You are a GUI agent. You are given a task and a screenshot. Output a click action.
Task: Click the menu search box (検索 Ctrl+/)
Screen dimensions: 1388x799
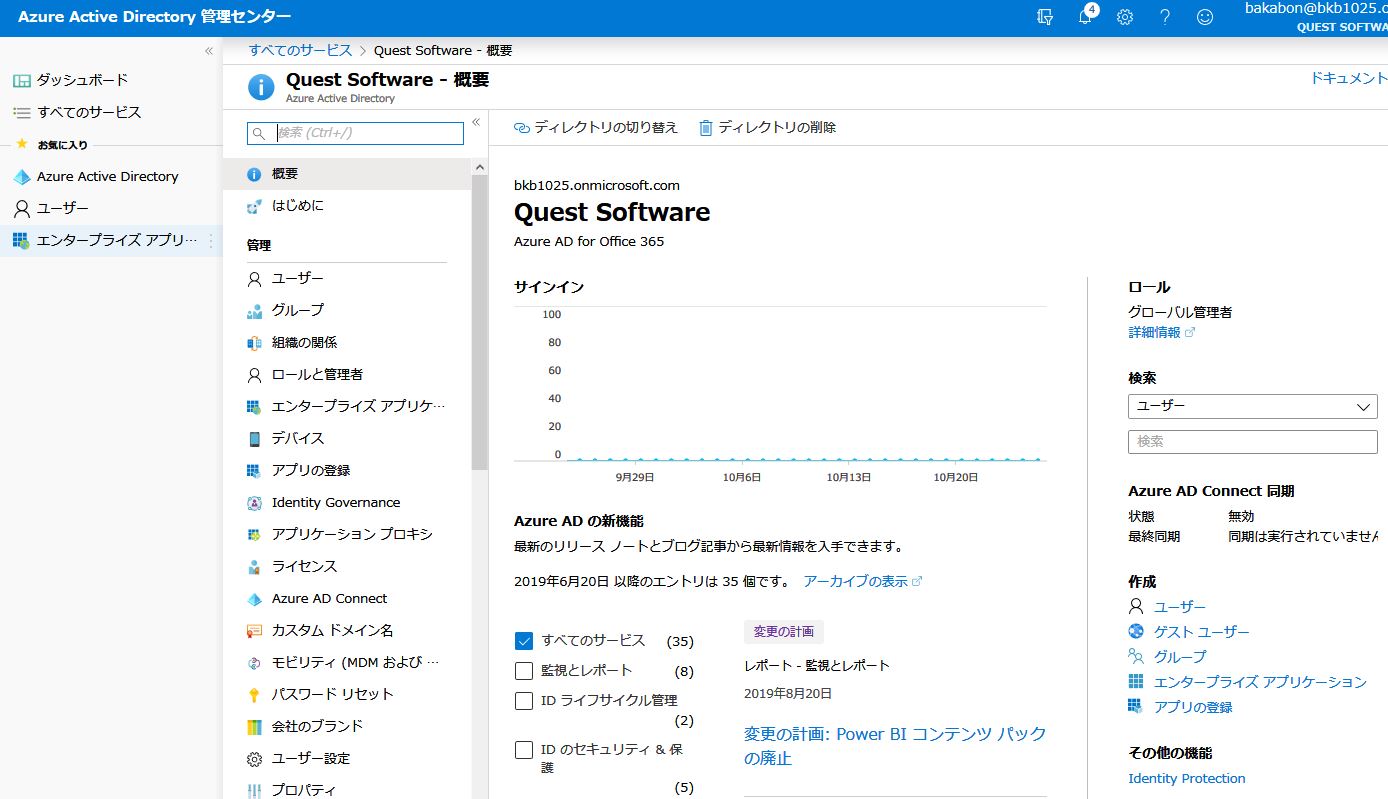pyautogui.click(x=356, y=133)
